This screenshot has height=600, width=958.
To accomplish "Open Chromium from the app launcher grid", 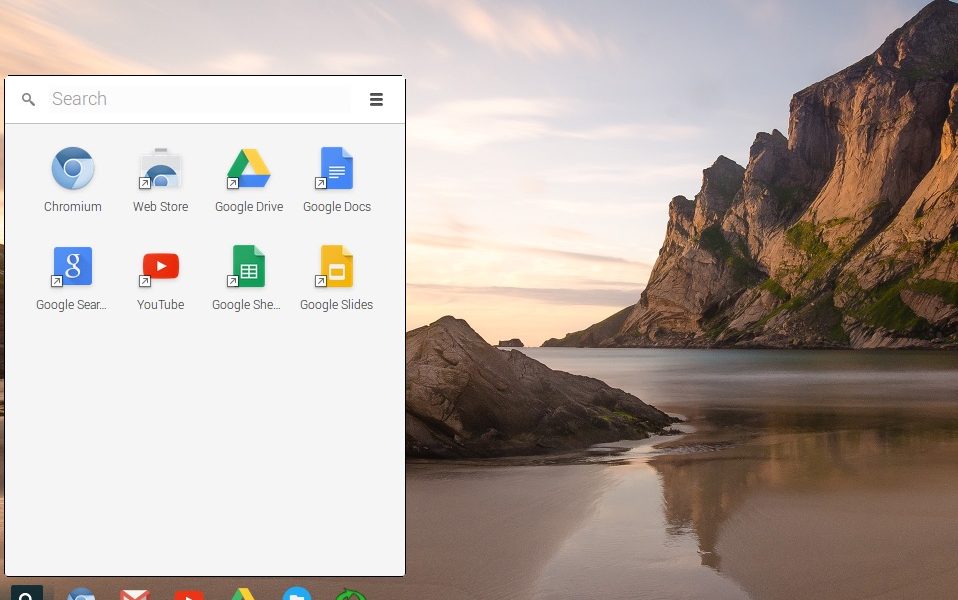I will (73, 169).
